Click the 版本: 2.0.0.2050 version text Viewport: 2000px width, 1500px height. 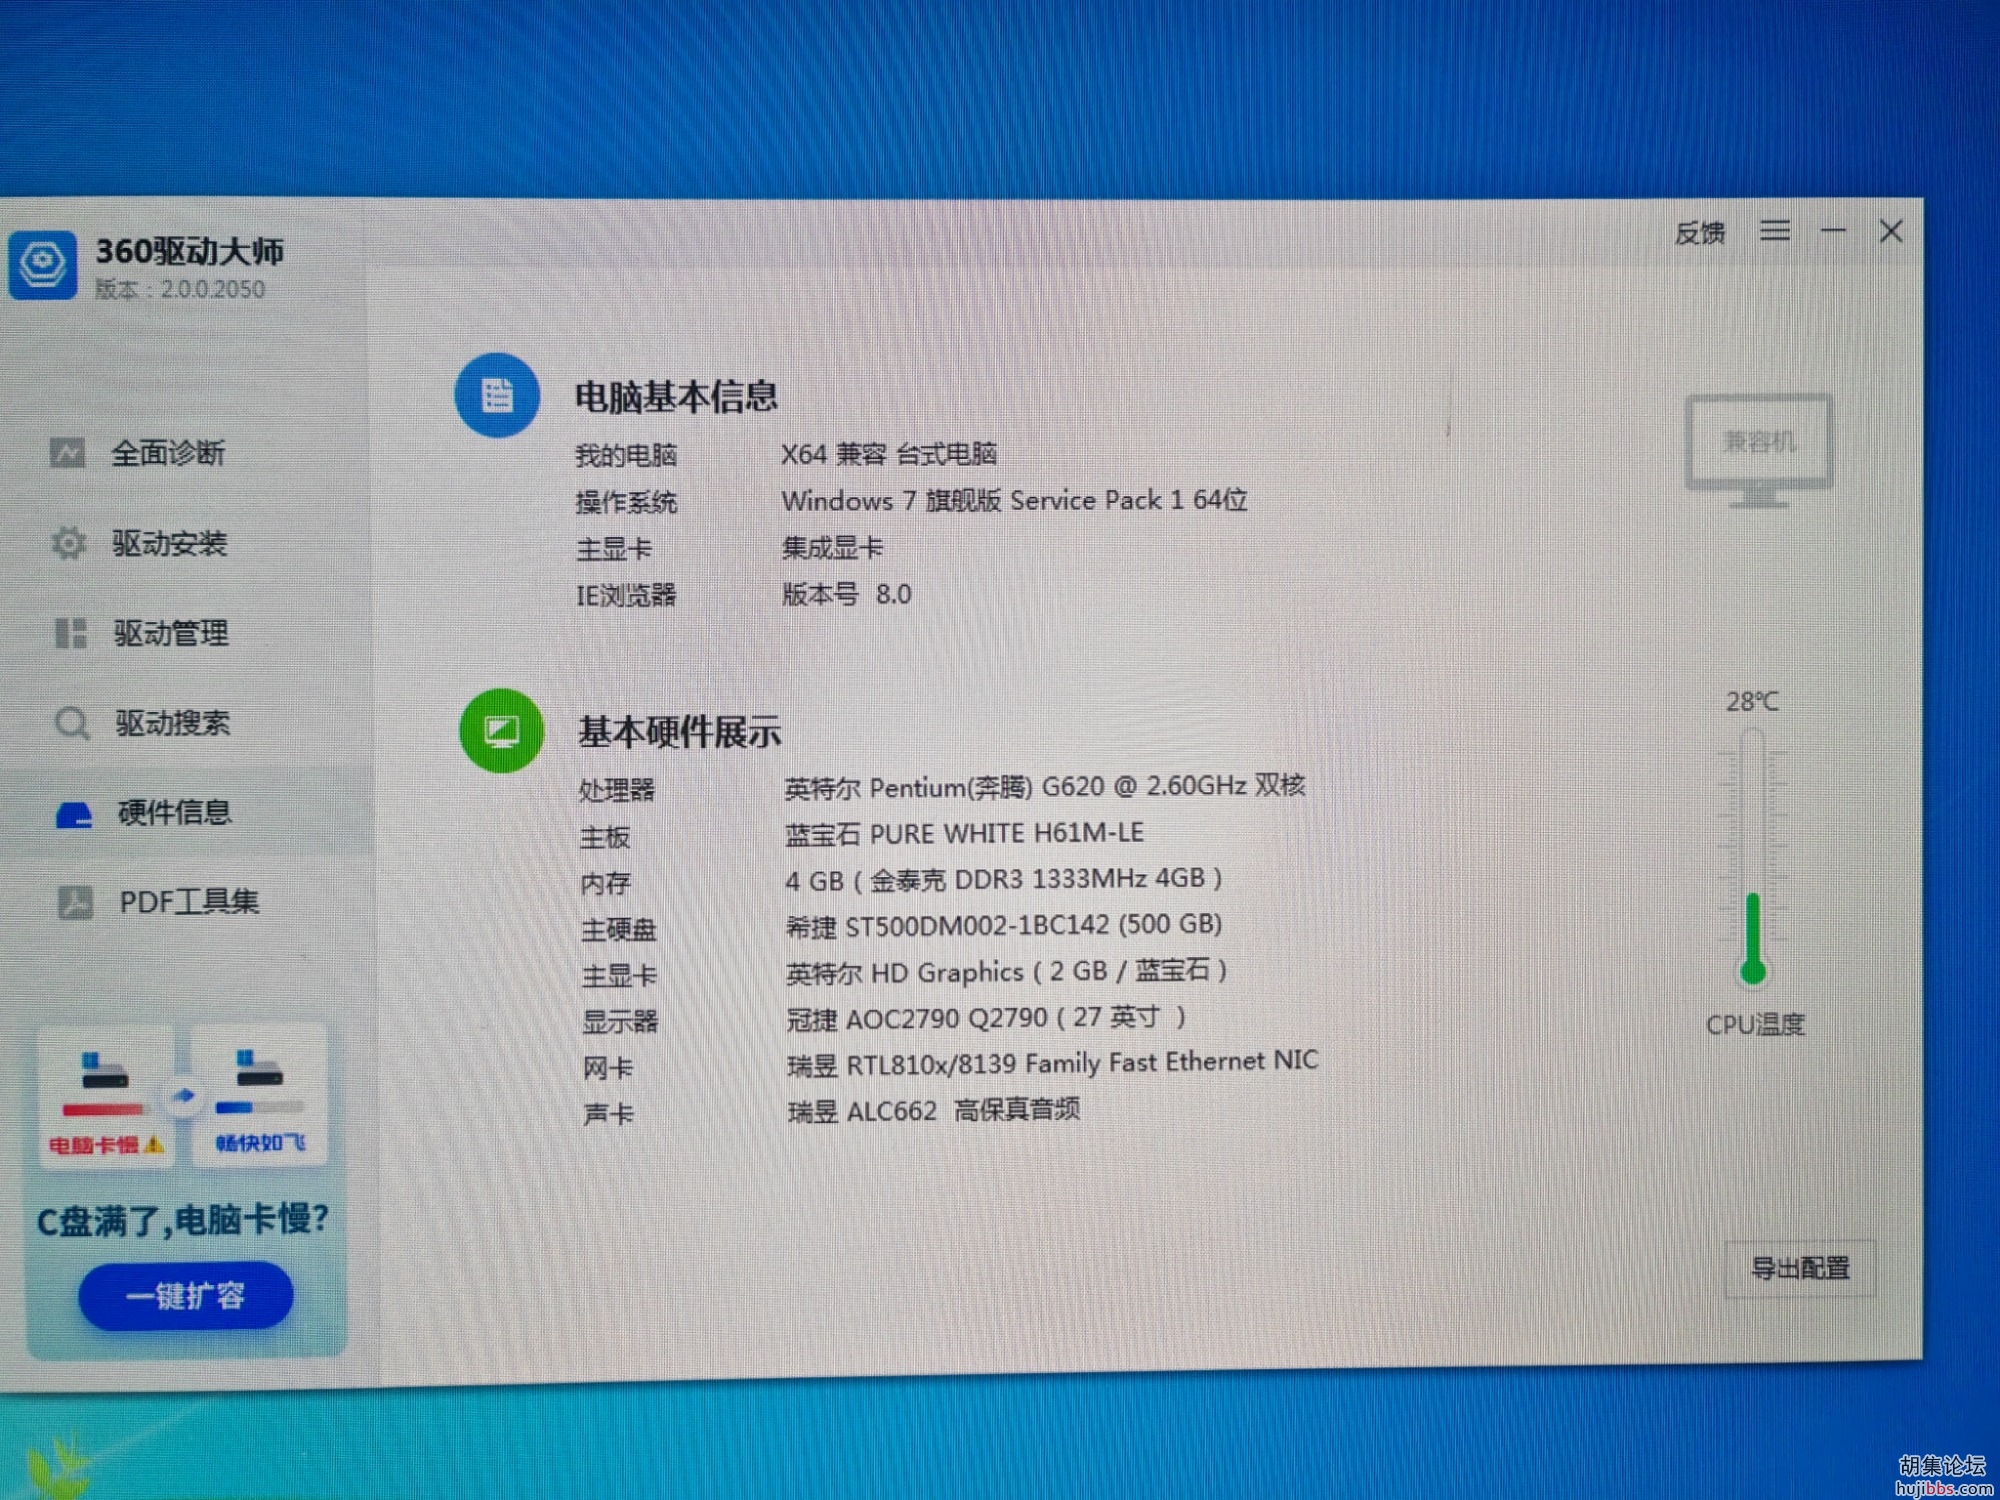tap(180, 289)
